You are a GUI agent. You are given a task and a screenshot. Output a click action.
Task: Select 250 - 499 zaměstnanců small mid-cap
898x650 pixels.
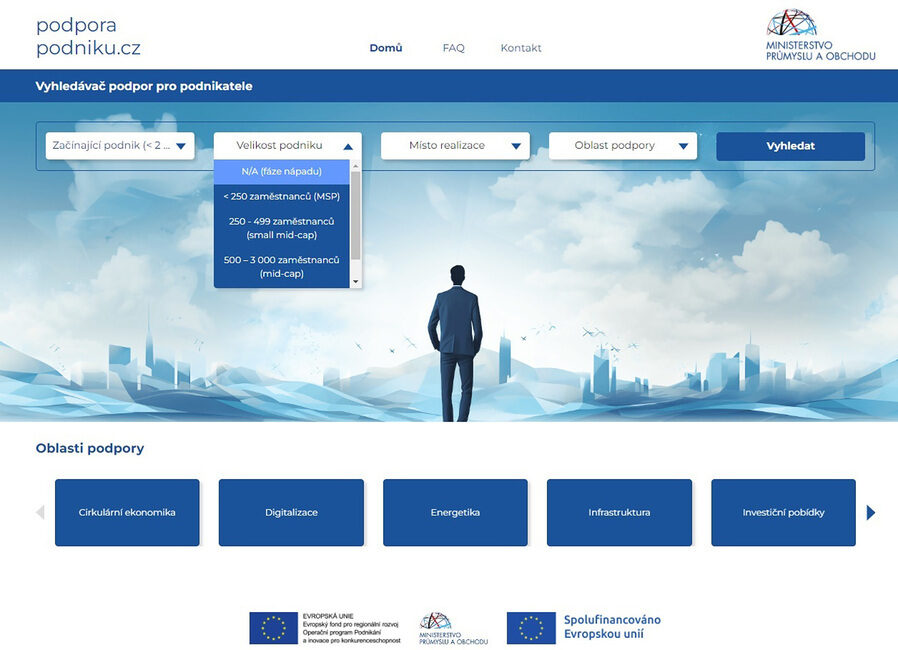(281, 228)
